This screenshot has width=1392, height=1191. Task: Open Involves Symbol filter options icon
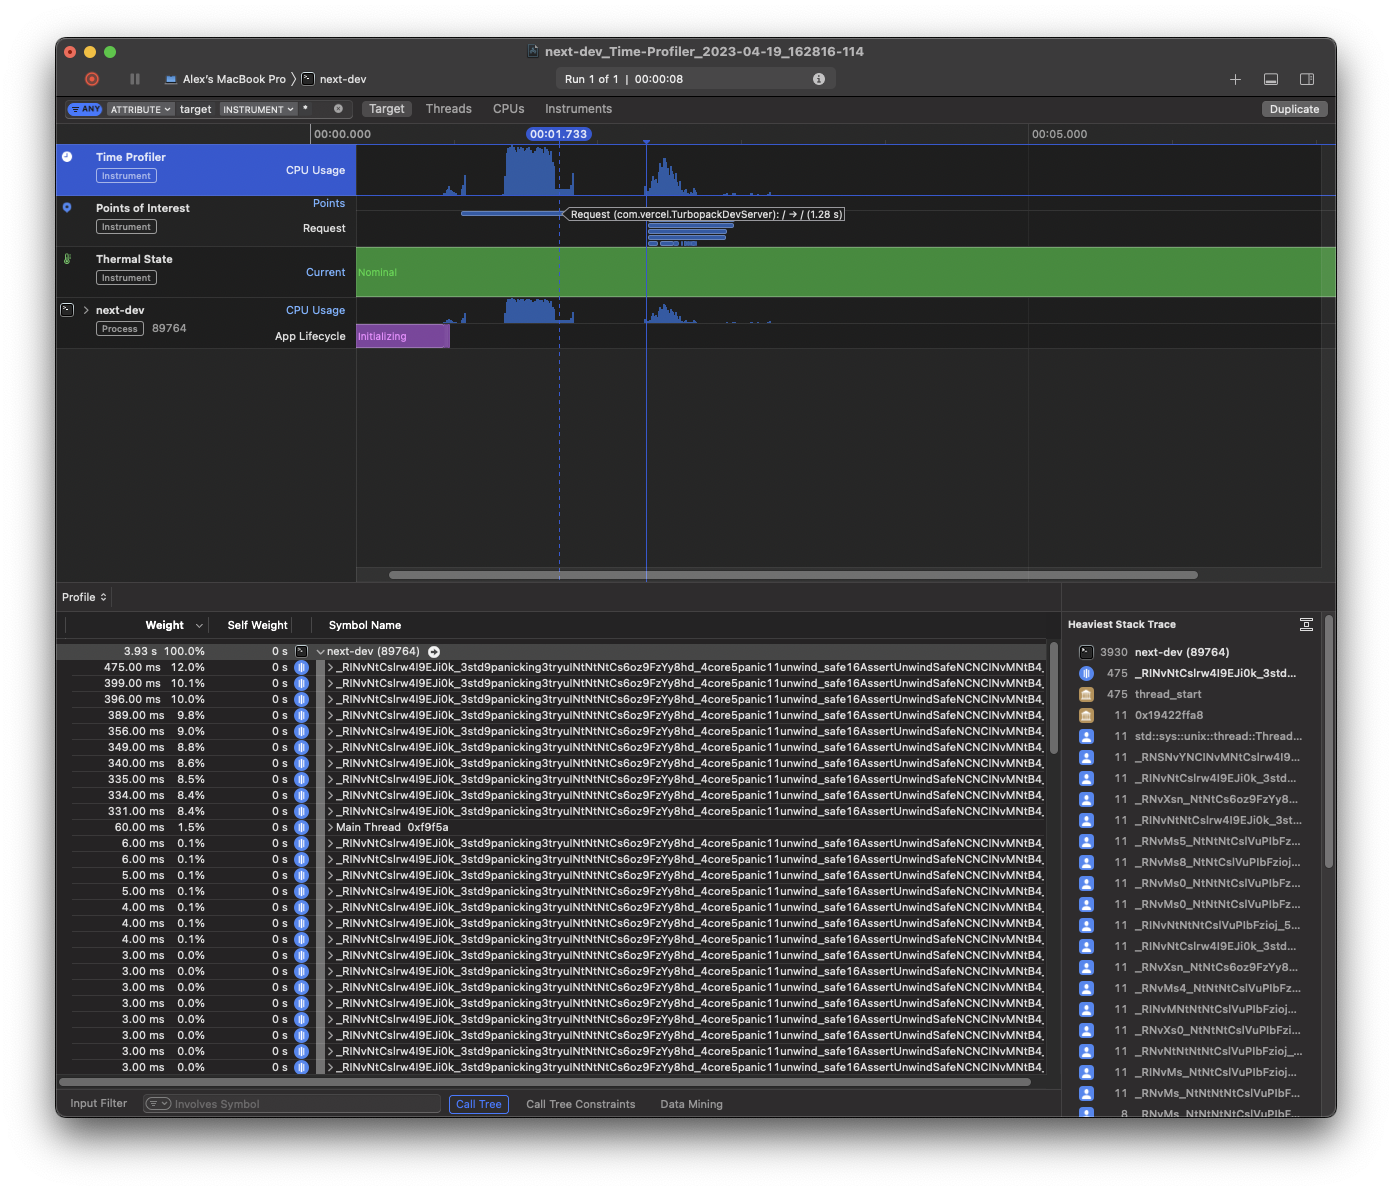click(x=158, y=1104)
